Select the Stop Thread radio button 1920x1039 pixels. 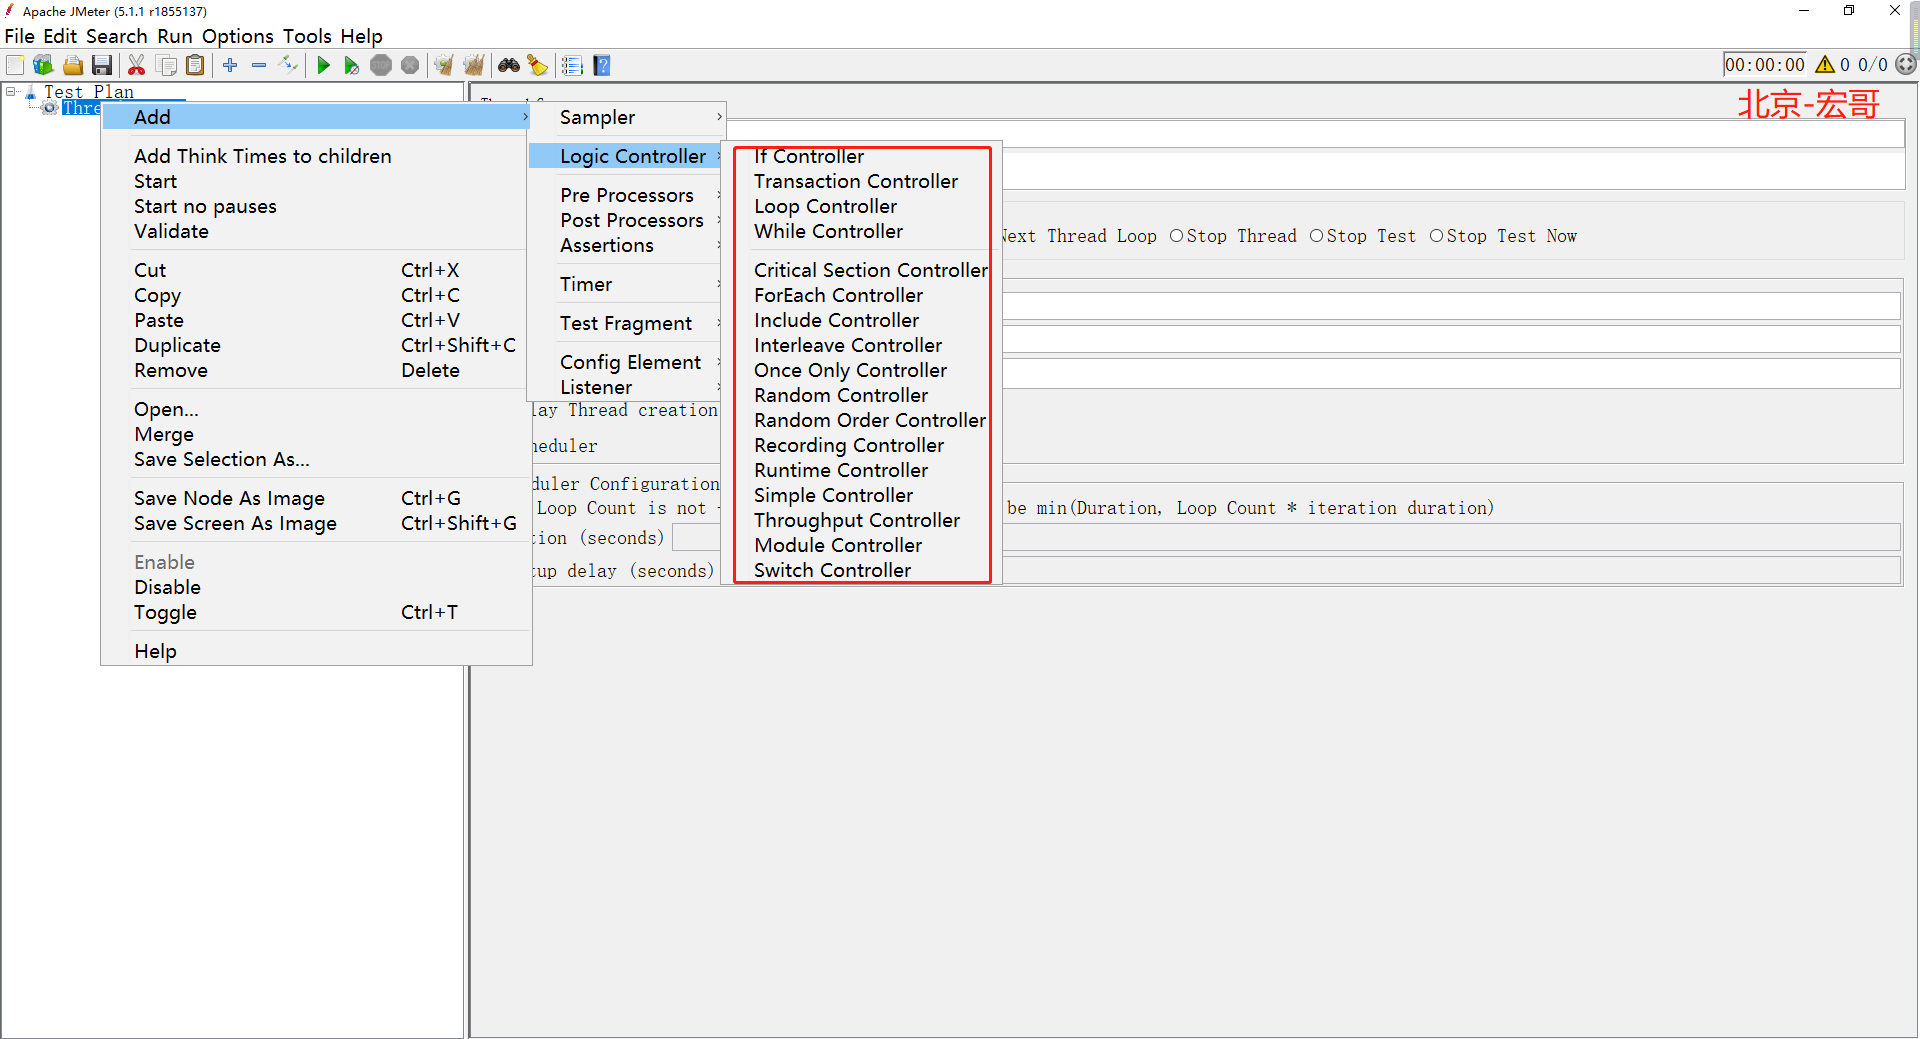point(1177,236)
